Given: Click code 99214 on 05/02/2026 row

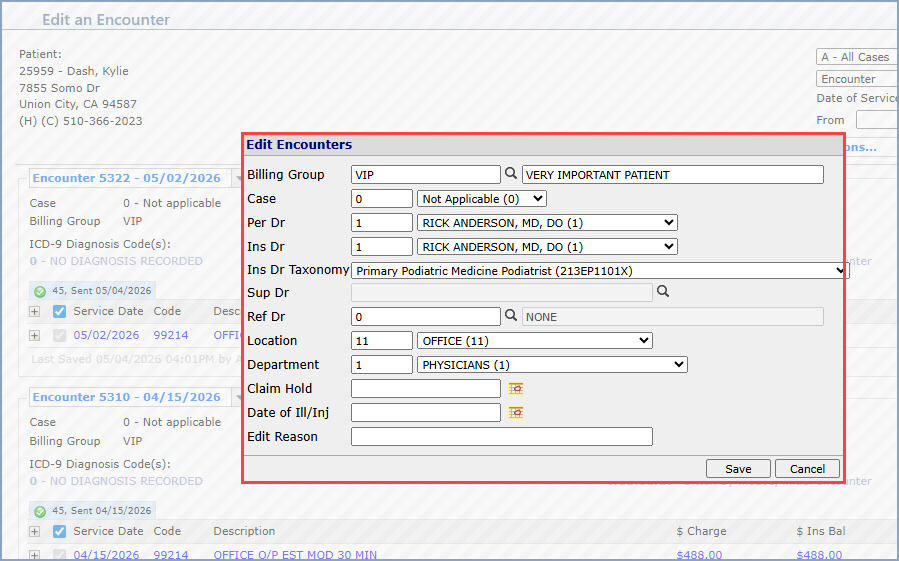Looking at the screenshot, I should 171,335.
